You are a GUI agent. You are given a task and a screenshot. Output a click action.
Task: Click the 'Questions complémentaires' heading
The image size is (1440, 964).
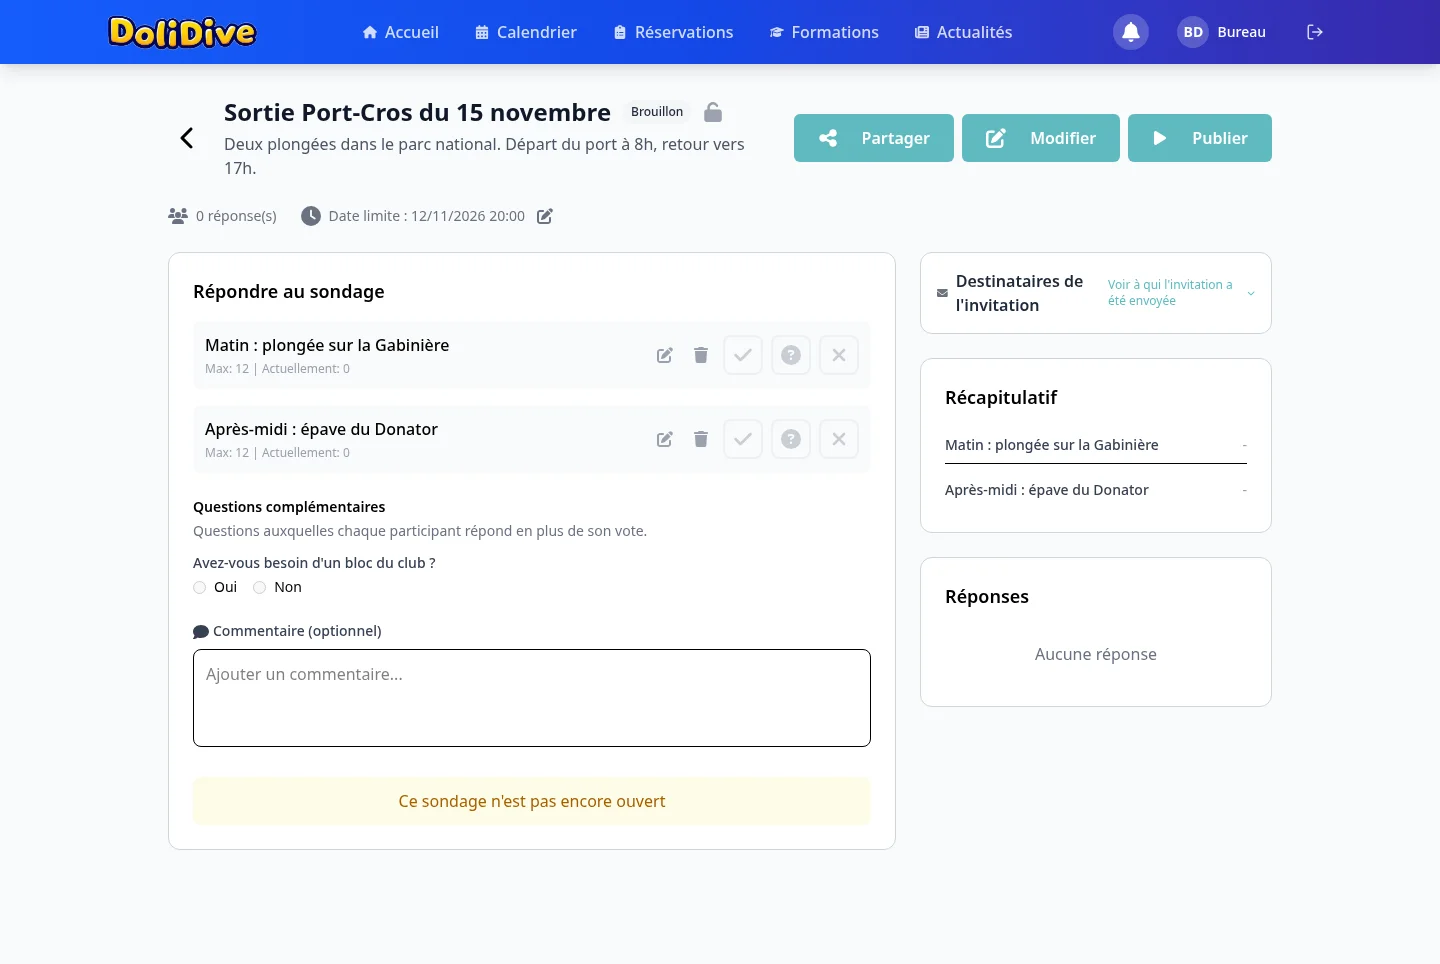(x=289, y=507)
